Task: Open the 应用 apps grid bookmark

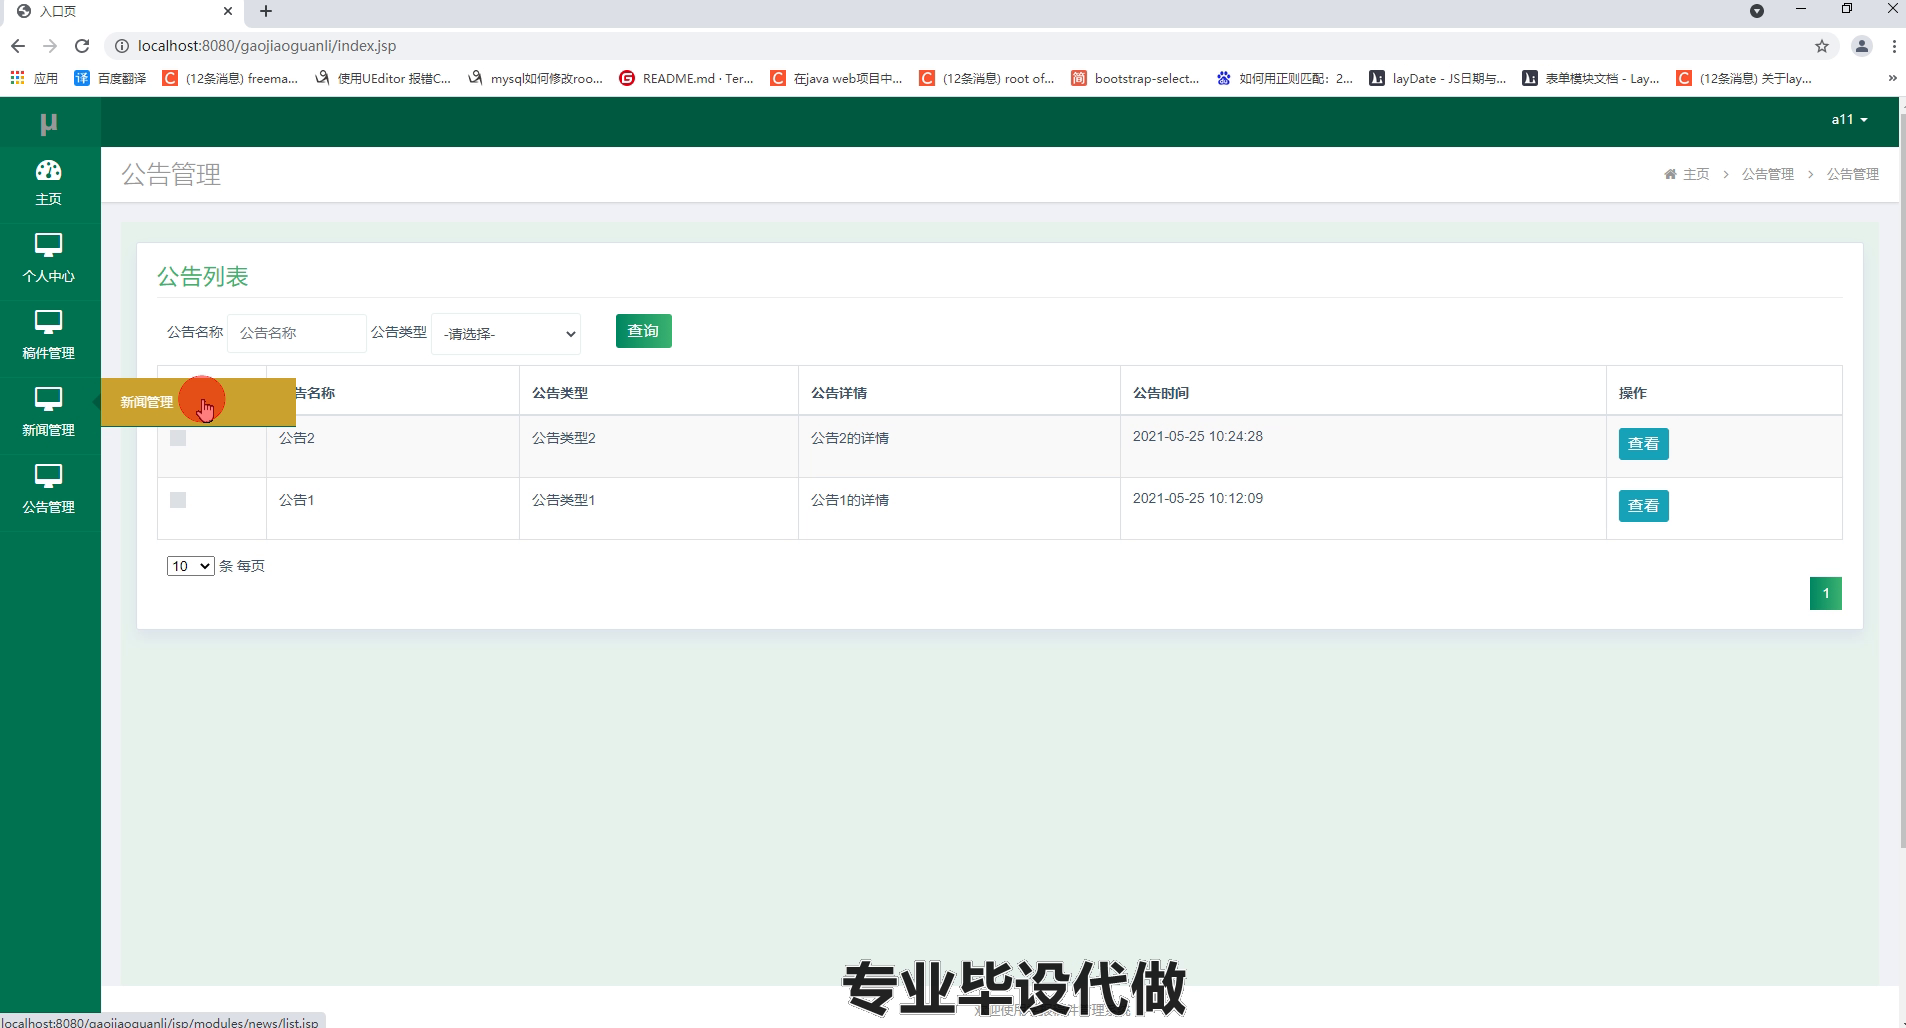Action: (34, 78)
